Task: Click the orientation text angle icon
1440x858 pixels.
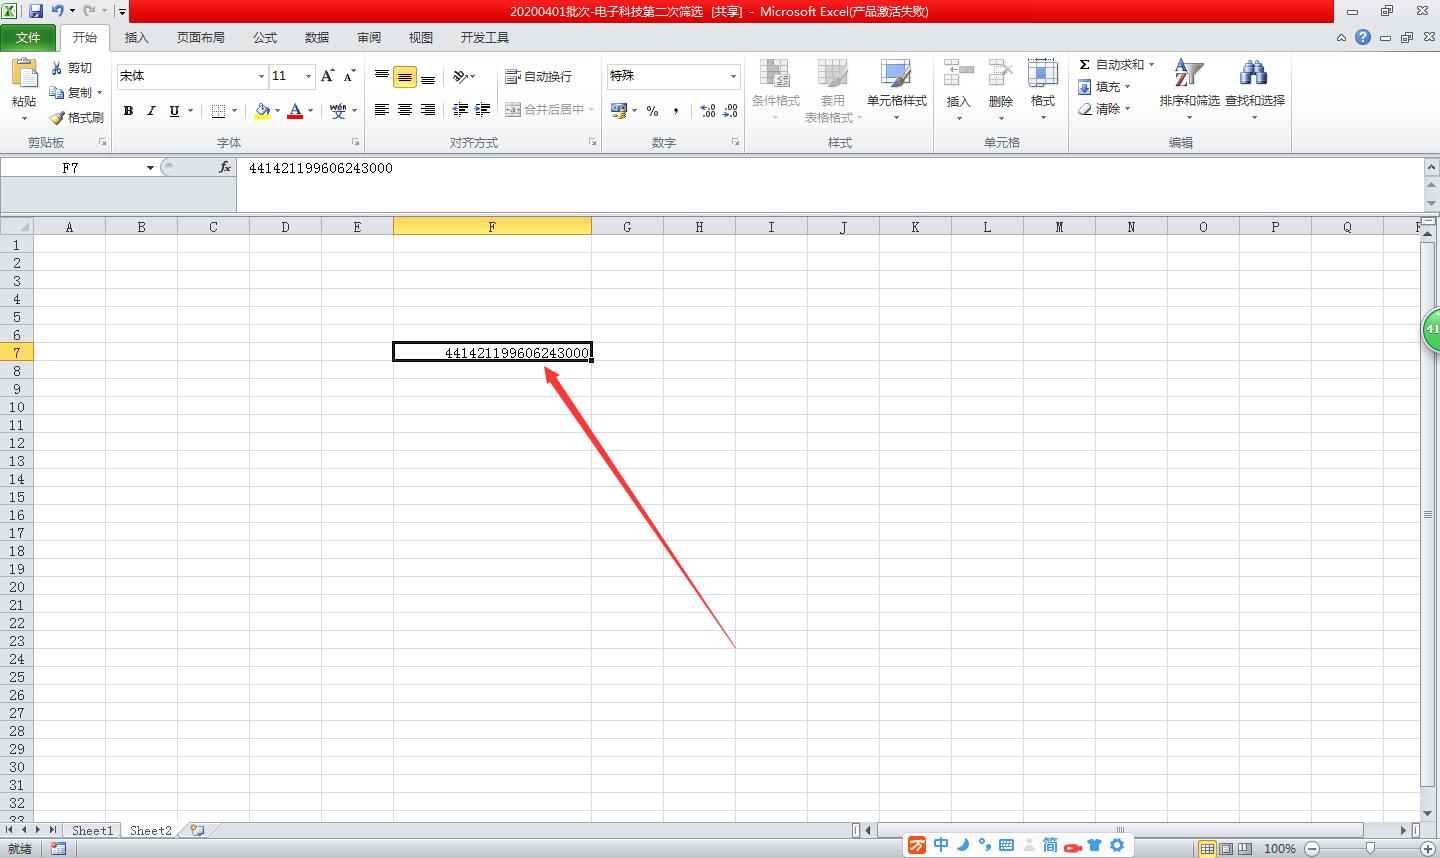Action: 460,76
